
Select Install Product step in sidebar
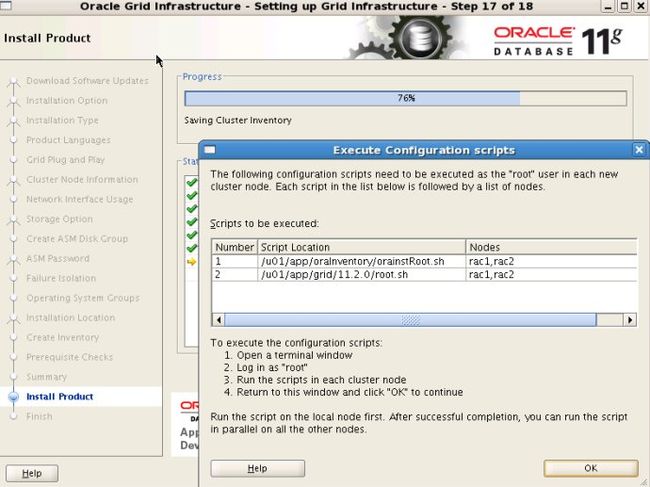[x=60, y=397]
